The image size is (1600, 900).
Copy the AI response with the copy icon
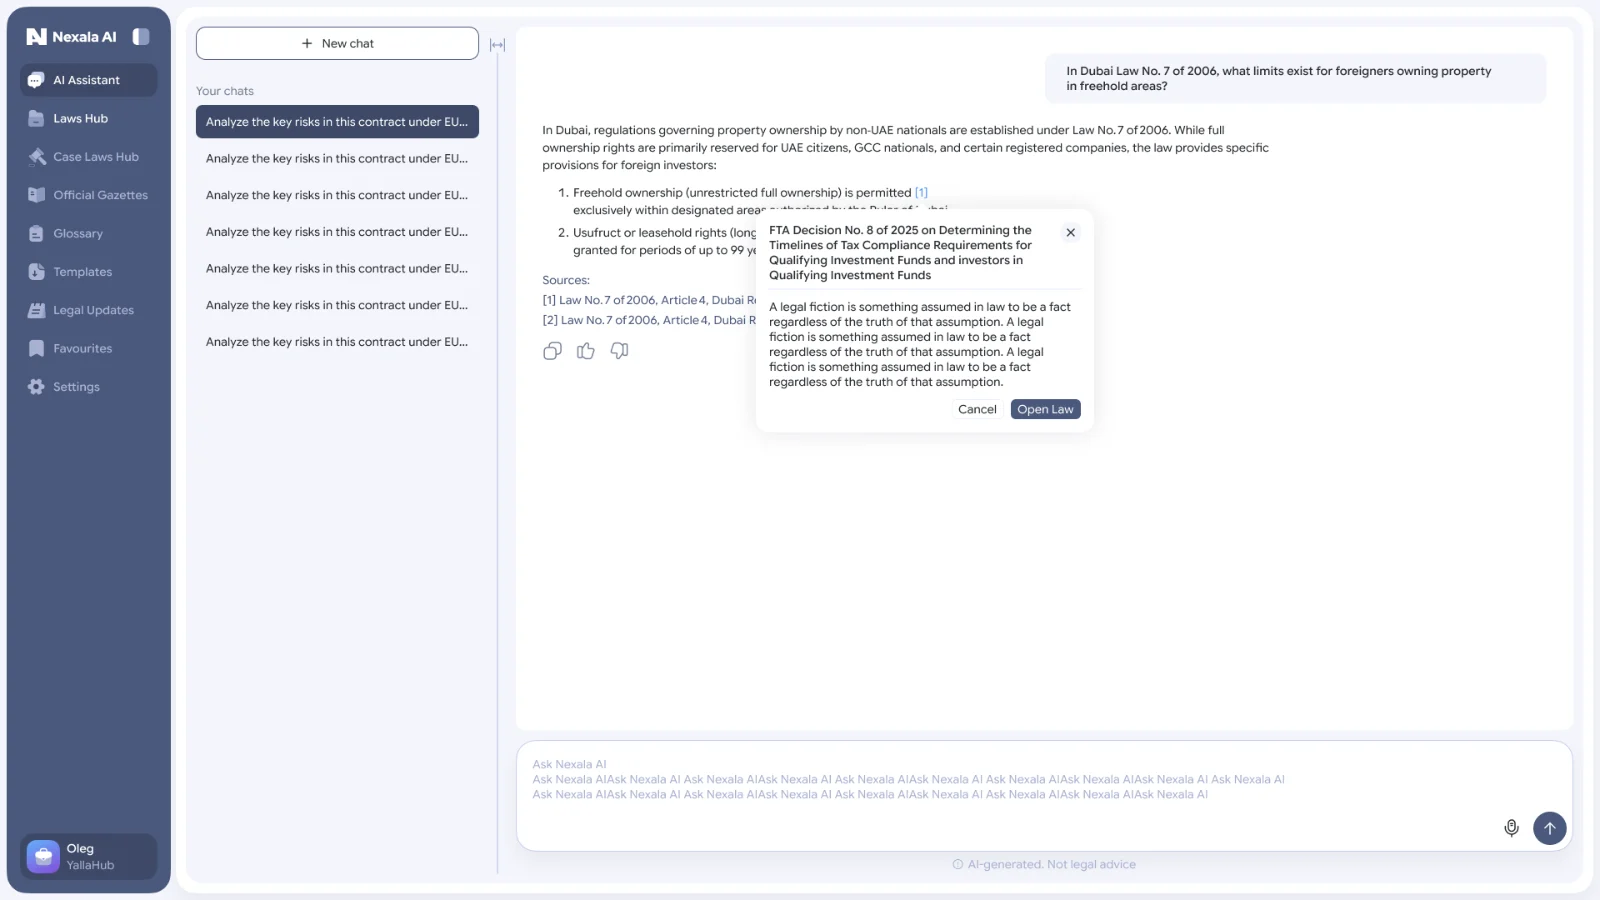pos(552,351)
